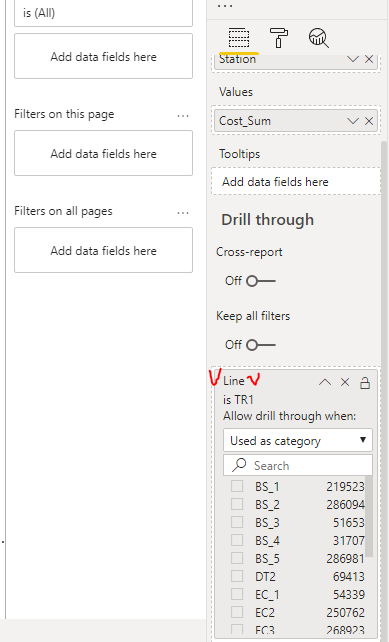Image resolution: width=389 pixels, height=642 pixels.
Task: Open the Format paint roller tab
Action: click(x=278, y=38)
